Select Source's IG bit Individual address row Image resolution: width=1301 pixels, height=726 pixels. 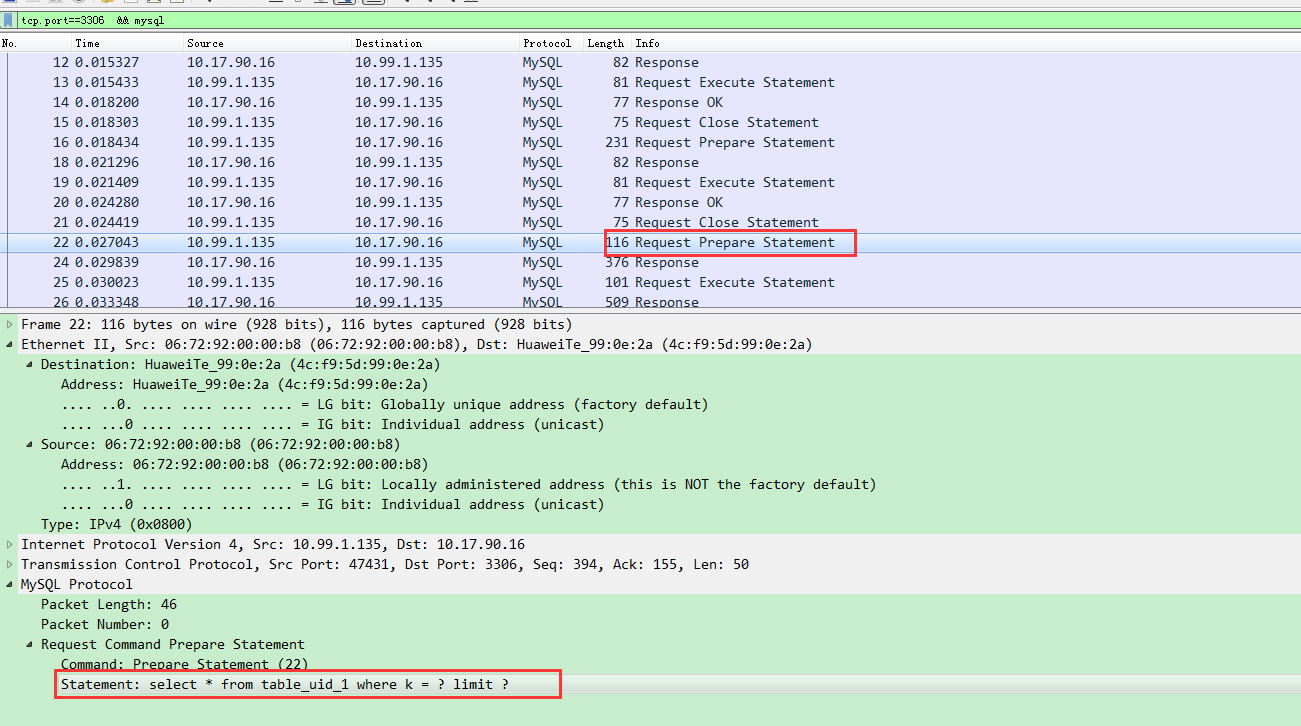650,504
